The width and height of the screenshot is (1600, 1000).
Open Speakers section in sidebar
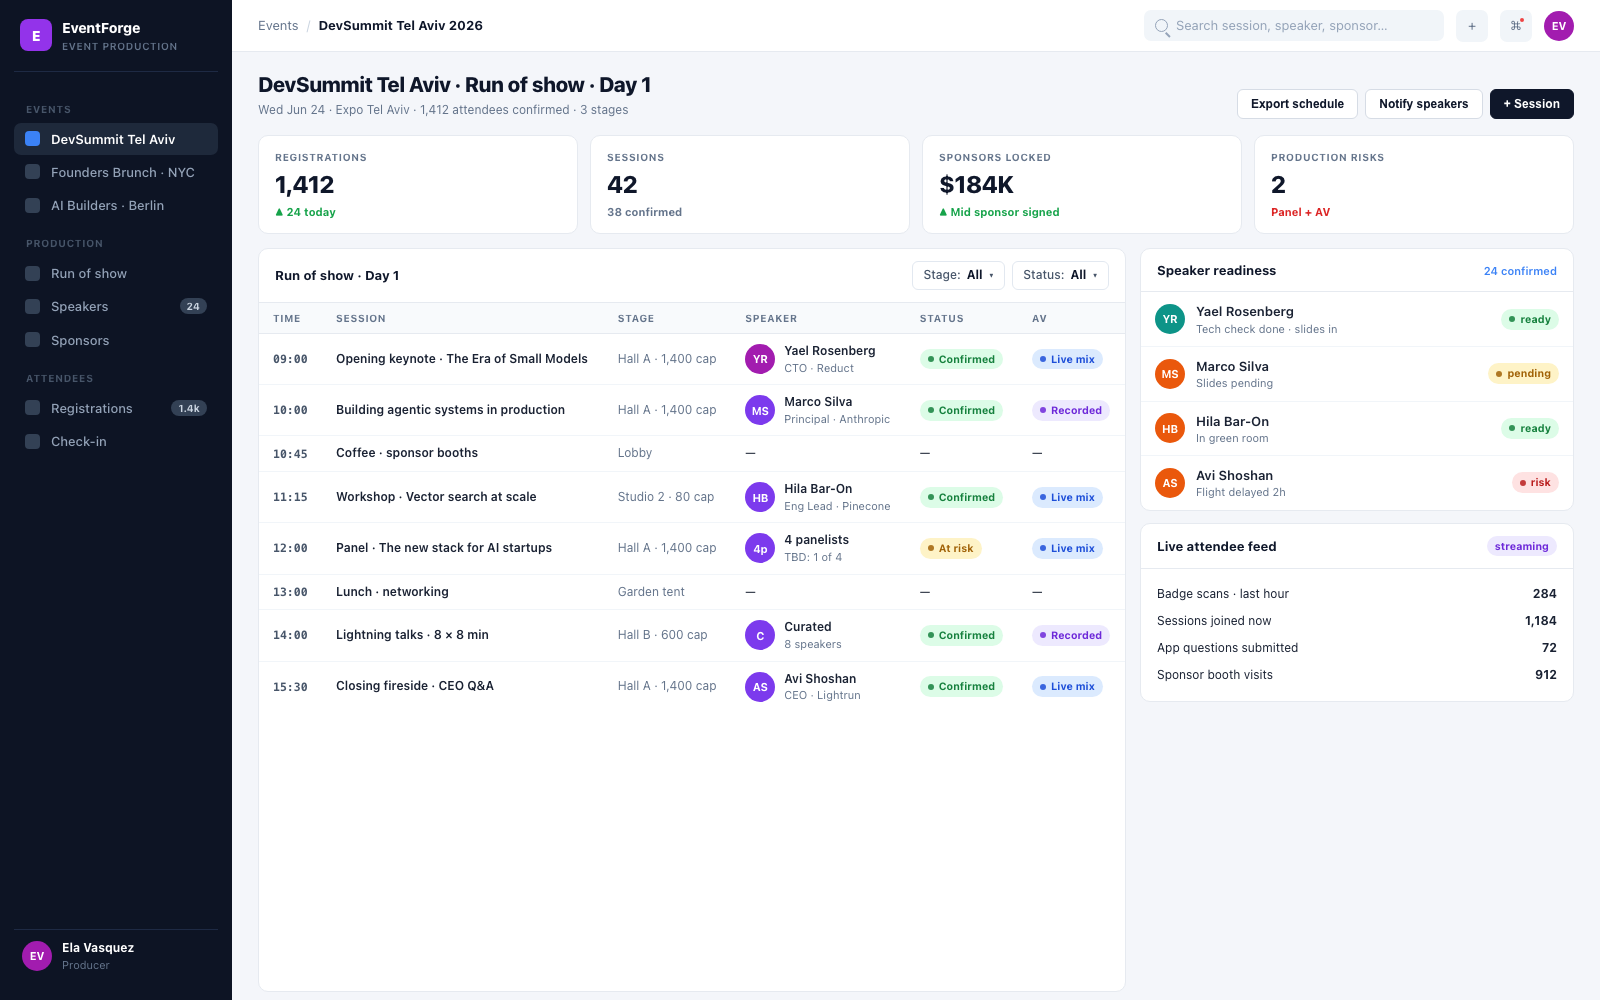point(116,306)
